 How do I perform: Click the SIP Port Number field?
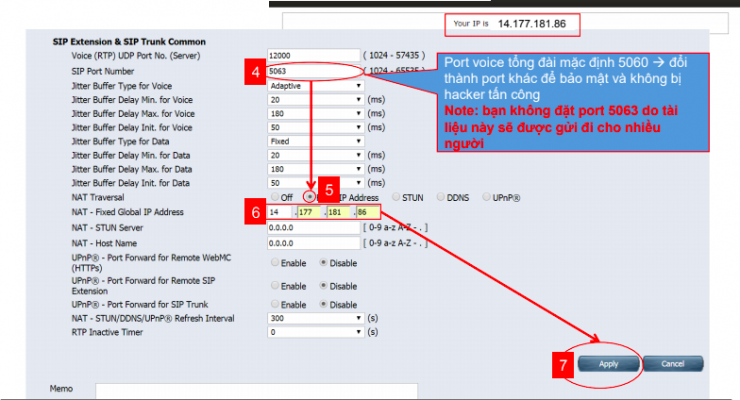click(x=314, y=71)
